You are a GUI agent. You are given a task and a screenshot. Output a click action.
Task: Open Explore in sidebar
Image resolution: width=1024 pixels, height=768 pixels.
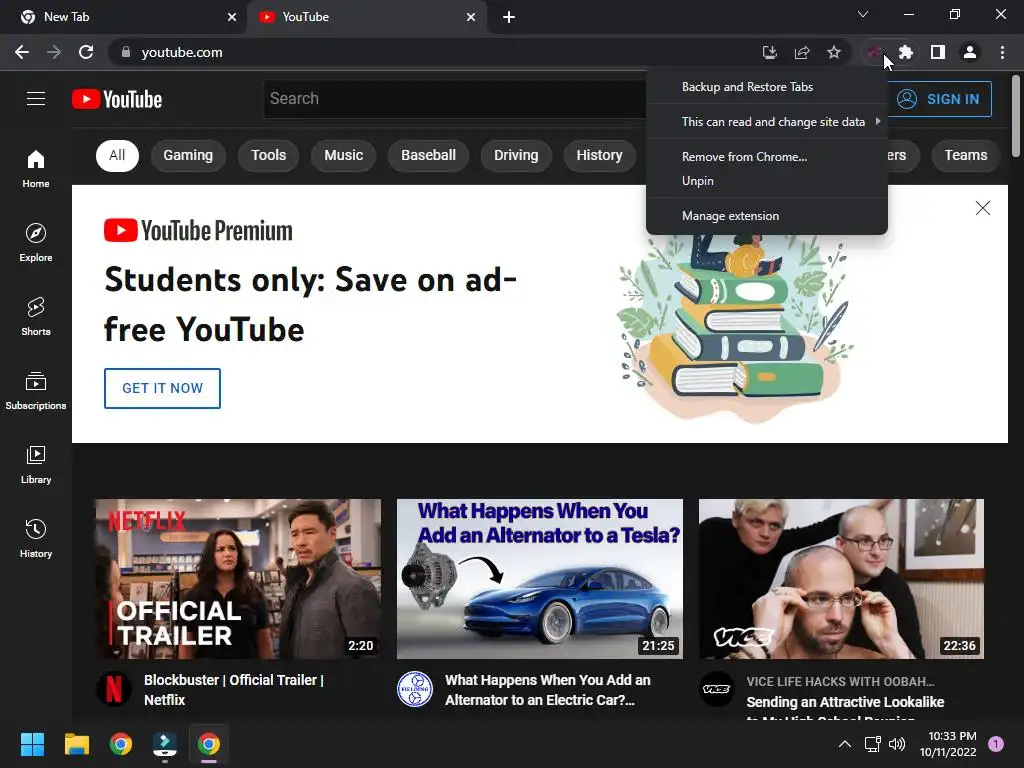[36, 243]
